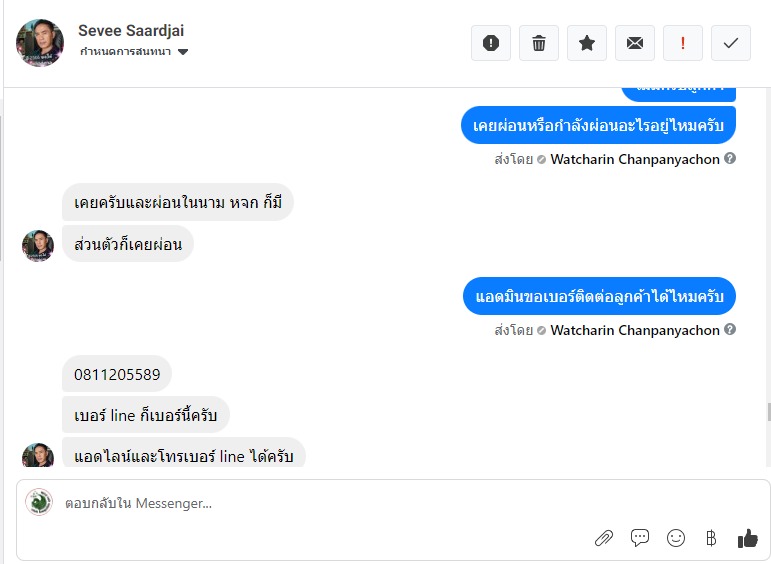Star this conversation as followed
Viewport: 771px width, 564px height.
(587, 43)
